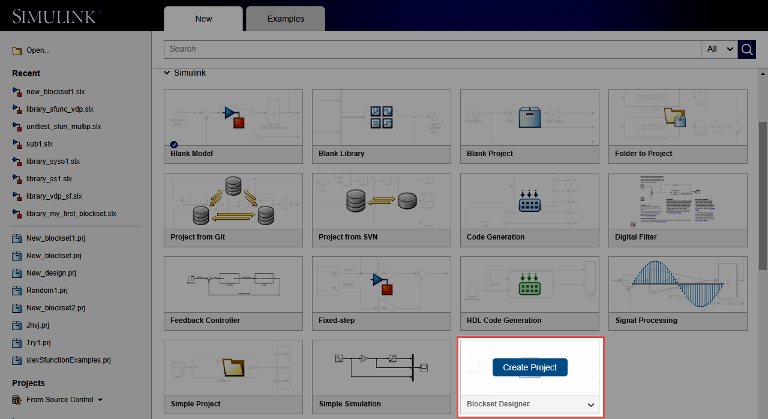The image size is (768, 419).
Task: Expand the Blockset Designer chevron
Action: pos(591,405)
